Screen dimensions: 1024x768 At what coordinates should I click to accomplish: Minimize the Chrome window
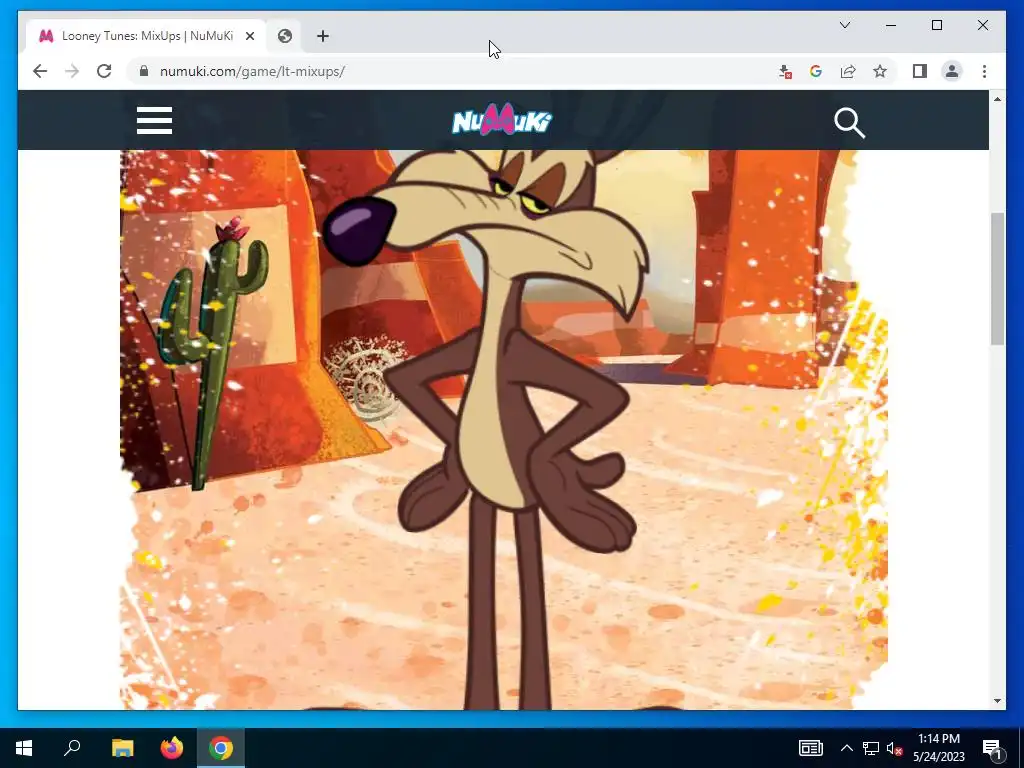[x=891, y=25]
